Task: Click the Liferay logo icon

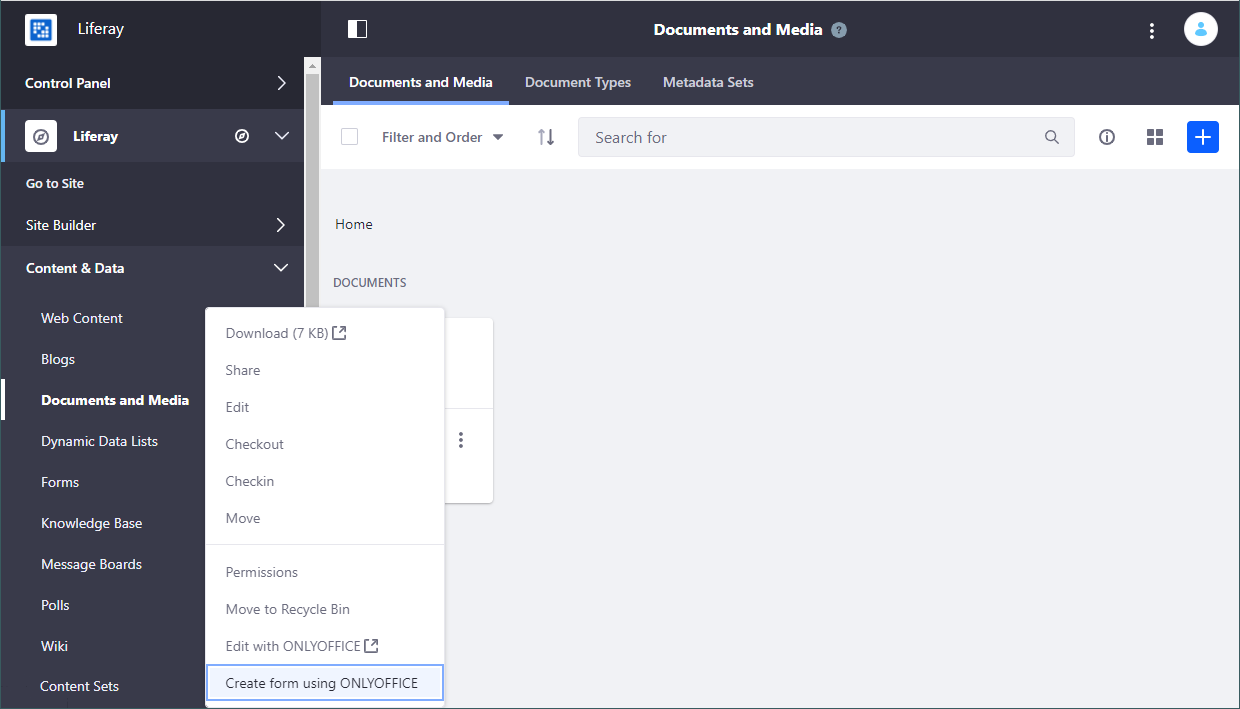Action: point(41,29)
